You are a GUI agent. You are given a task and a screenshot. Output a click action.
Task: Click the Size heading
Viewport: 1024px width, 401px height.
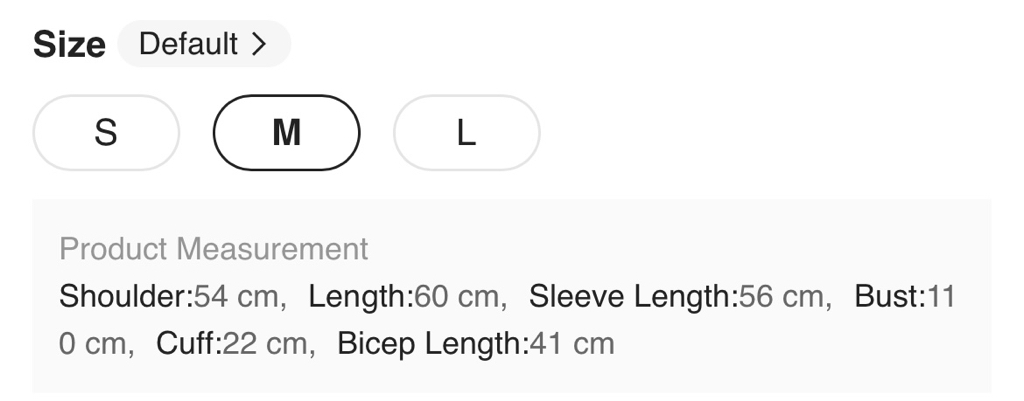[69, 44]
